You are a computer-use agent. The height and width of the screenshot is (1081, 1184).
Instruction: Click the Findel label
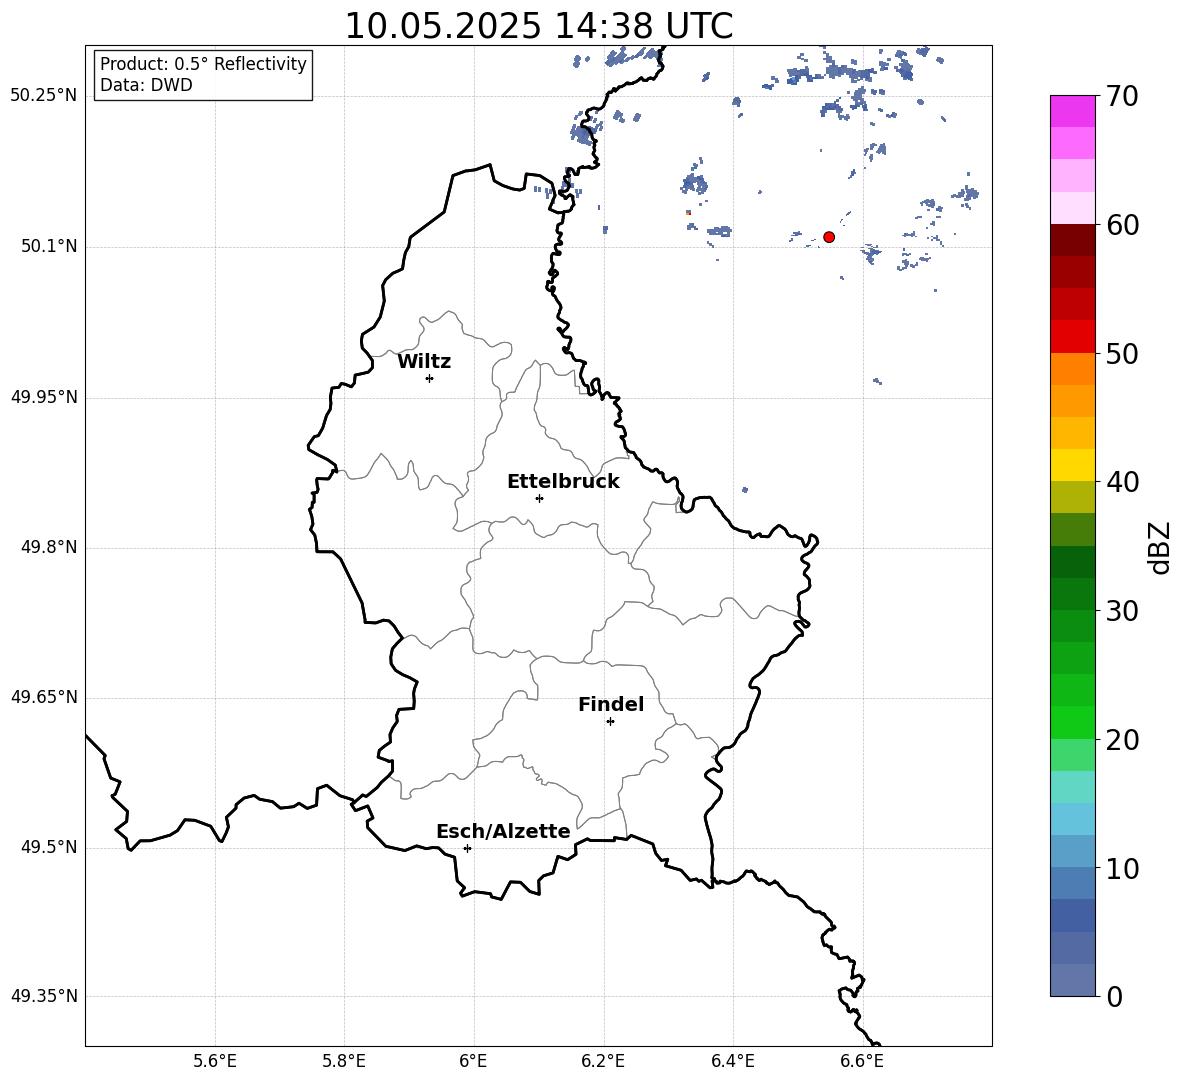(611, 705)
